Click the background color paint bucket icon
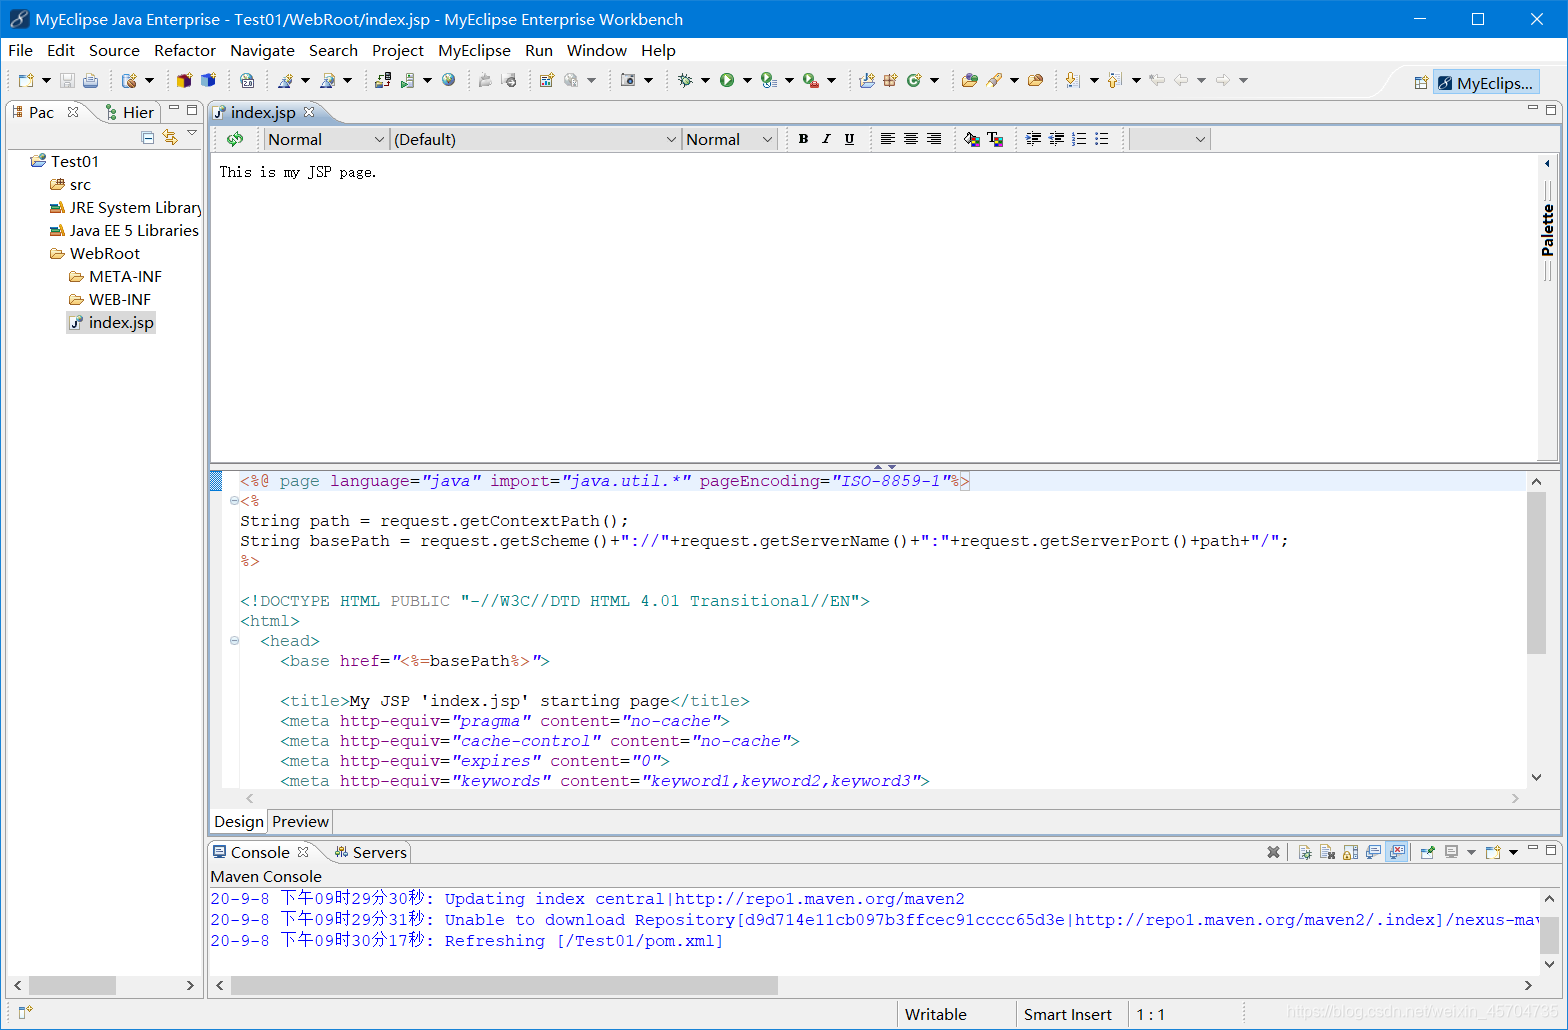The image size is (1568, 1030). coord(972,139)
